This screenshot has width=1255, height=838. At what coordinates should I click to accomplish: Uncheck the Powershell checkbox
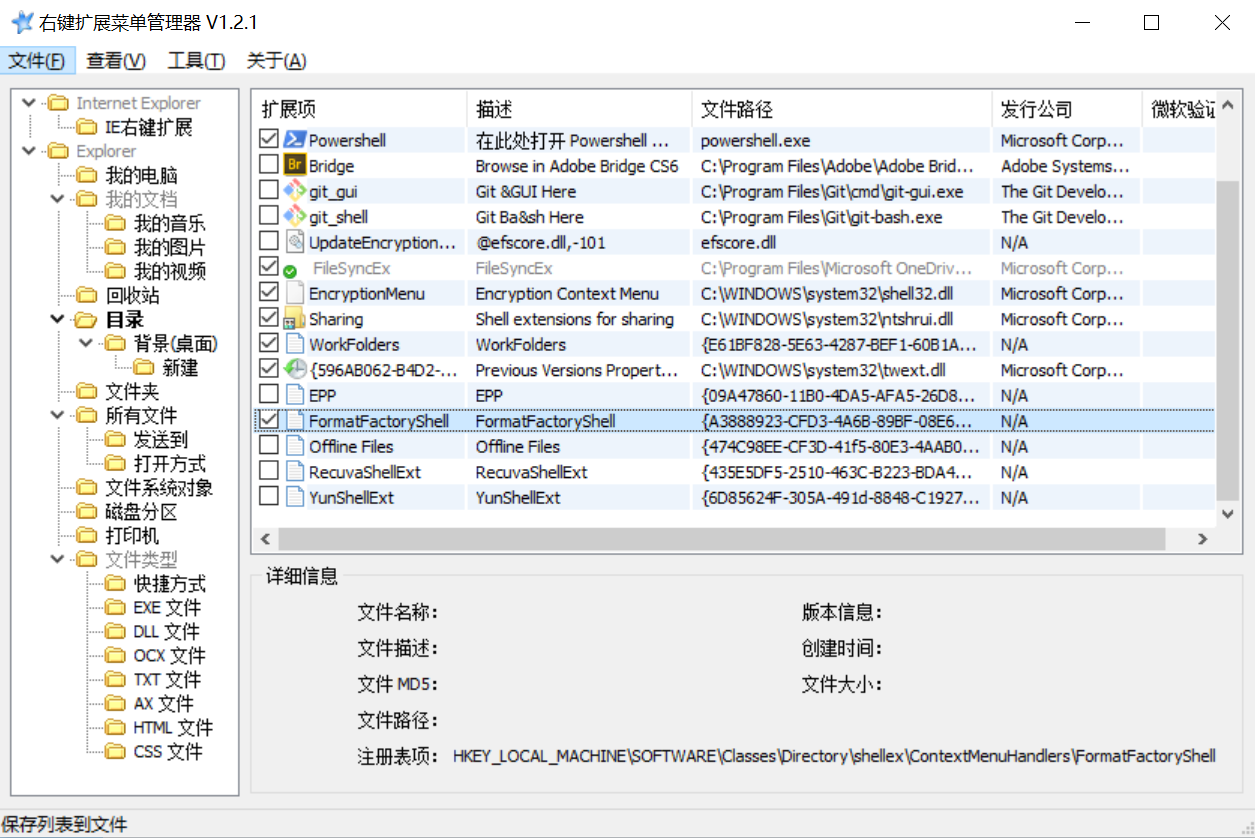(x=268, y=139)
